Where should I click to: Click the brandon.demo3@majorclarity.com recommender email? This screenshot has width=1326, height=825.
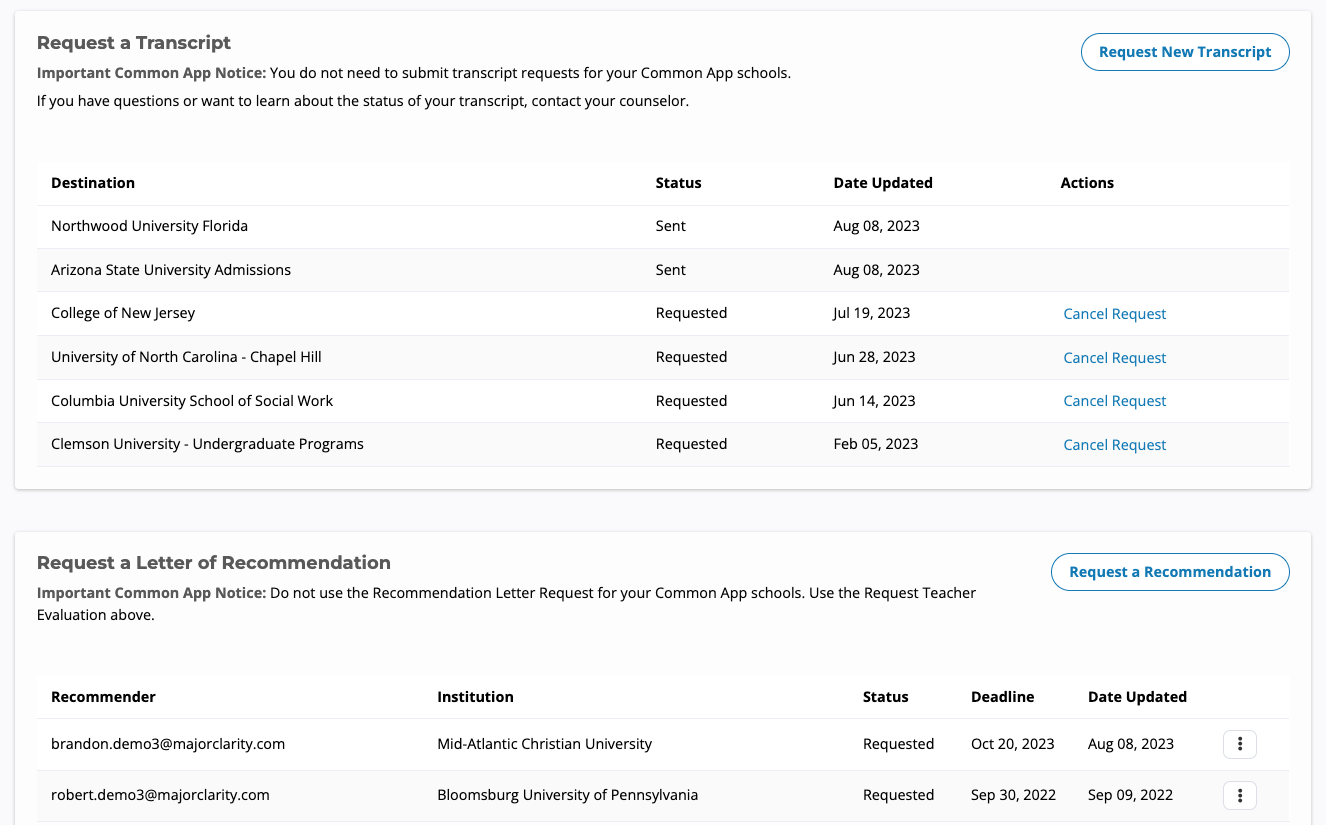click(168, 744)
